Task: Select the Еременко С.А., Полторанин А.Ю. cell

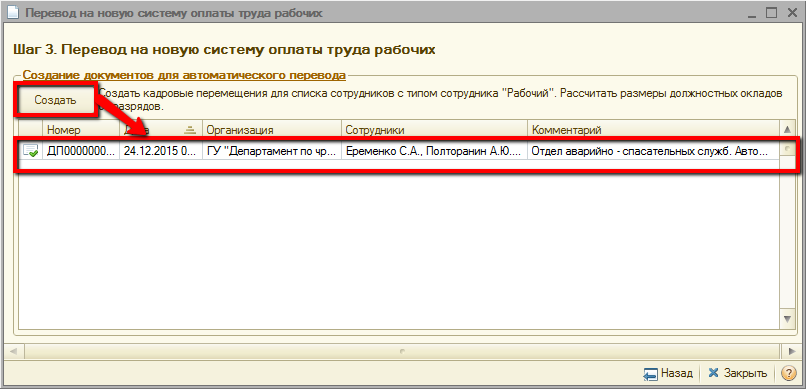Action: coord(434,152)
